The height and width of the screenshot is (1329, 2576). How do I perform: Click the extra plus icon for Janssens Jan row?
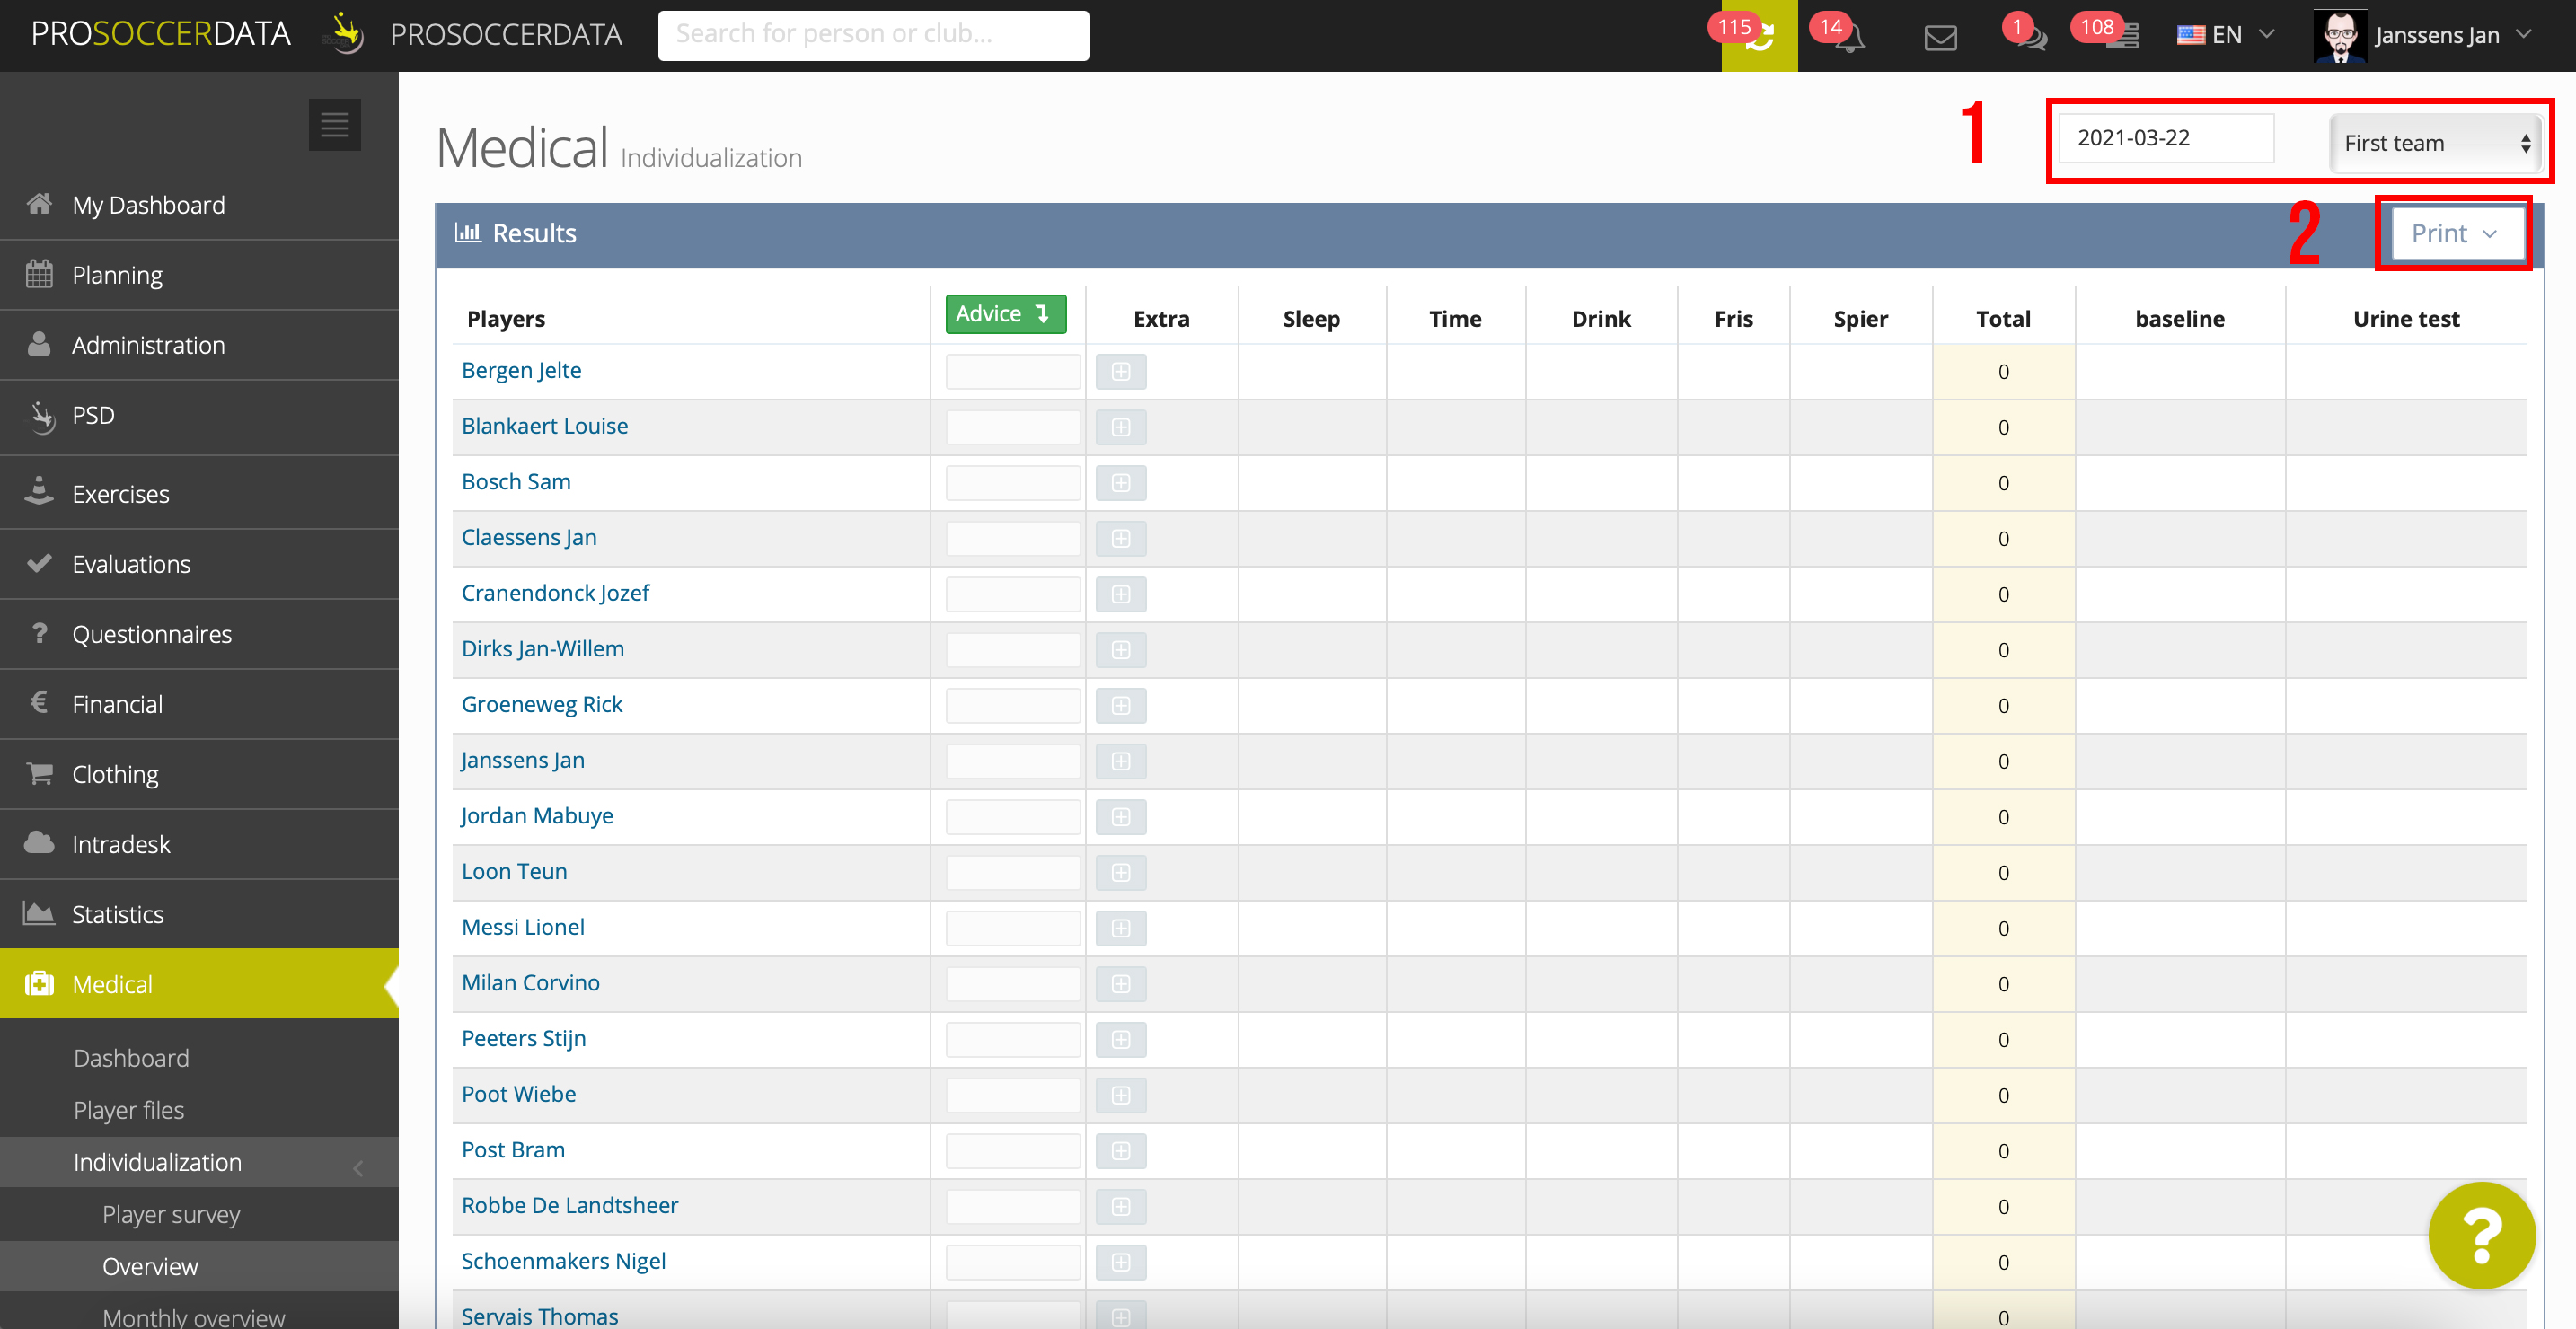pos(1121,762)
